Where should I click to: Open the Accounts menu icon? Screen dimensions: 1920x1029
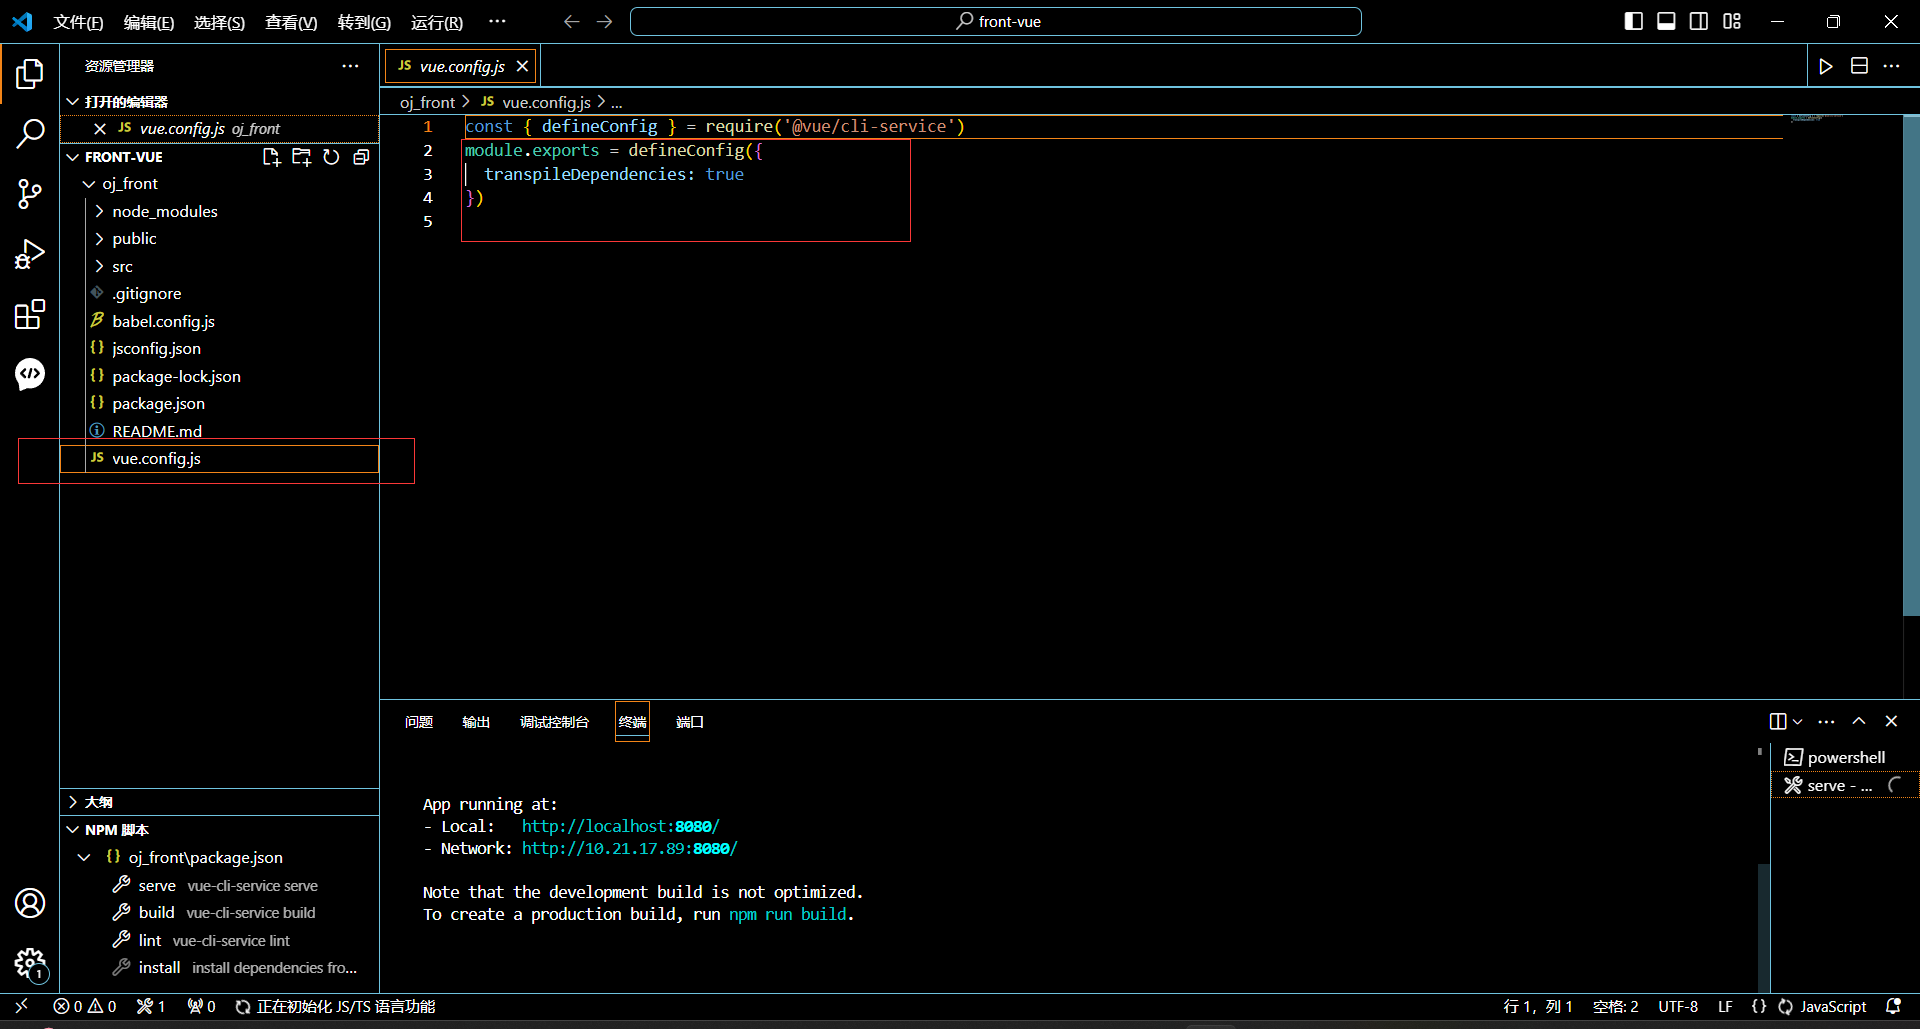tap(30, 903)
